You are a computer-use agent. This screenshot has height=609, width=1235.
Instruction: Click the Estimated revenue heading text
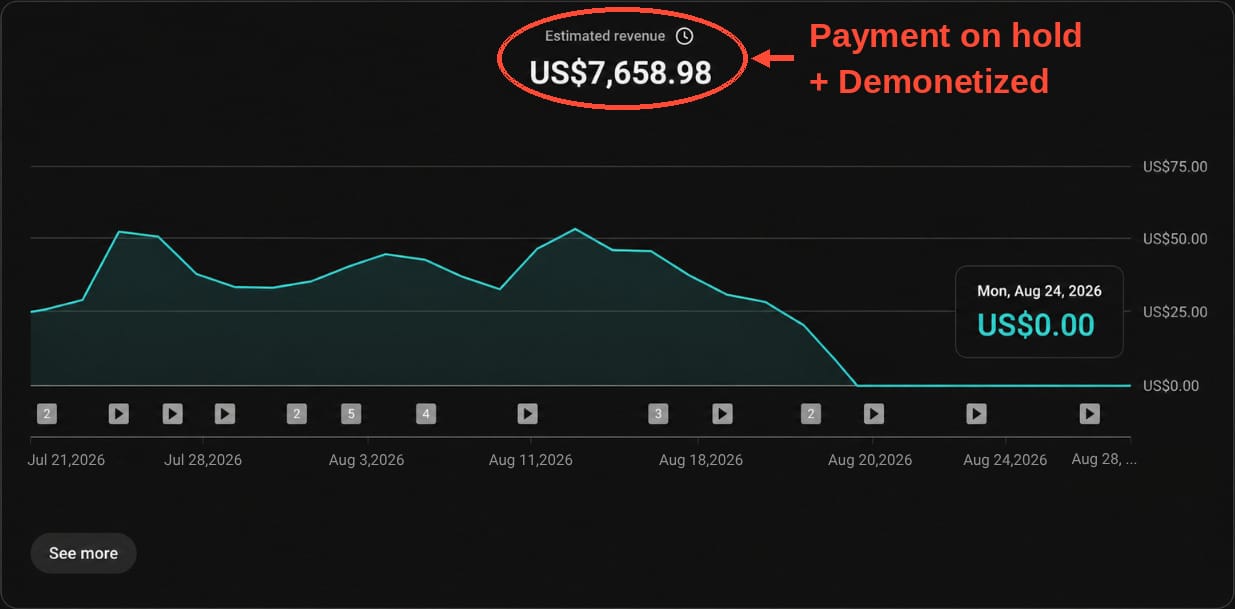[x=605, y=36]
